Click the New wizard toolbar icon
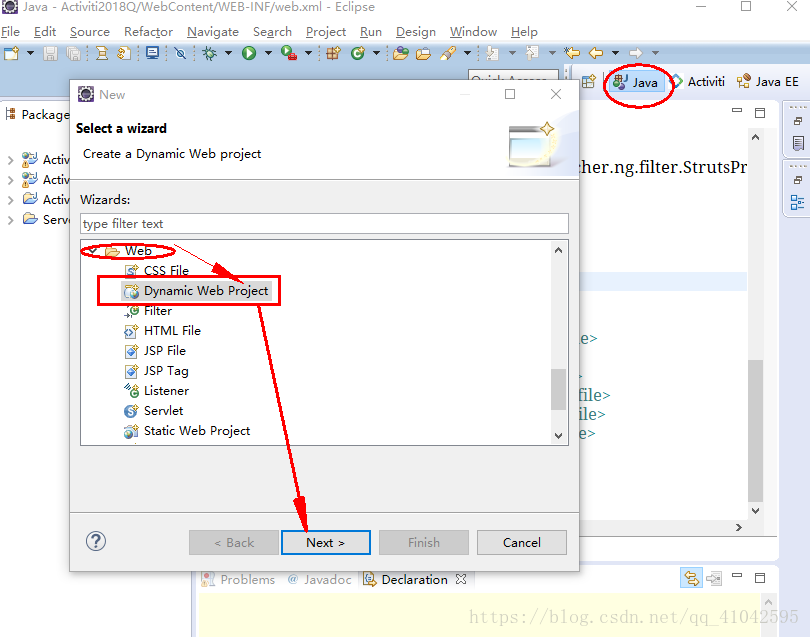810x637 pixels. [x=11, y=53]
